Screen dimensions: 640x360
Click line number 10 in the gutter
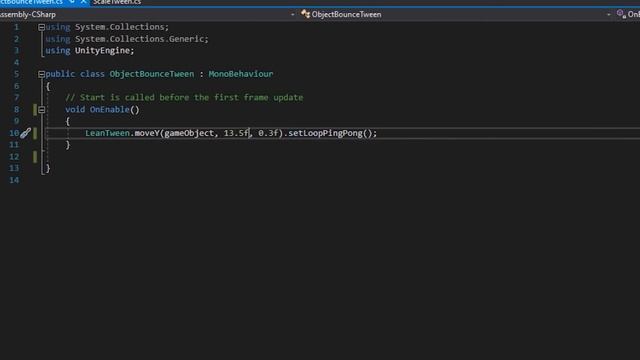[14, 133]
